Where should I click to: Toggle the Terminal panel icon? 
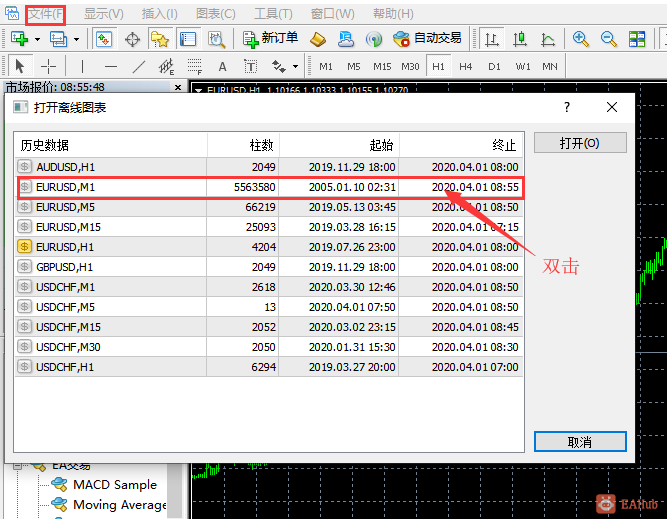tap(188, 39)
